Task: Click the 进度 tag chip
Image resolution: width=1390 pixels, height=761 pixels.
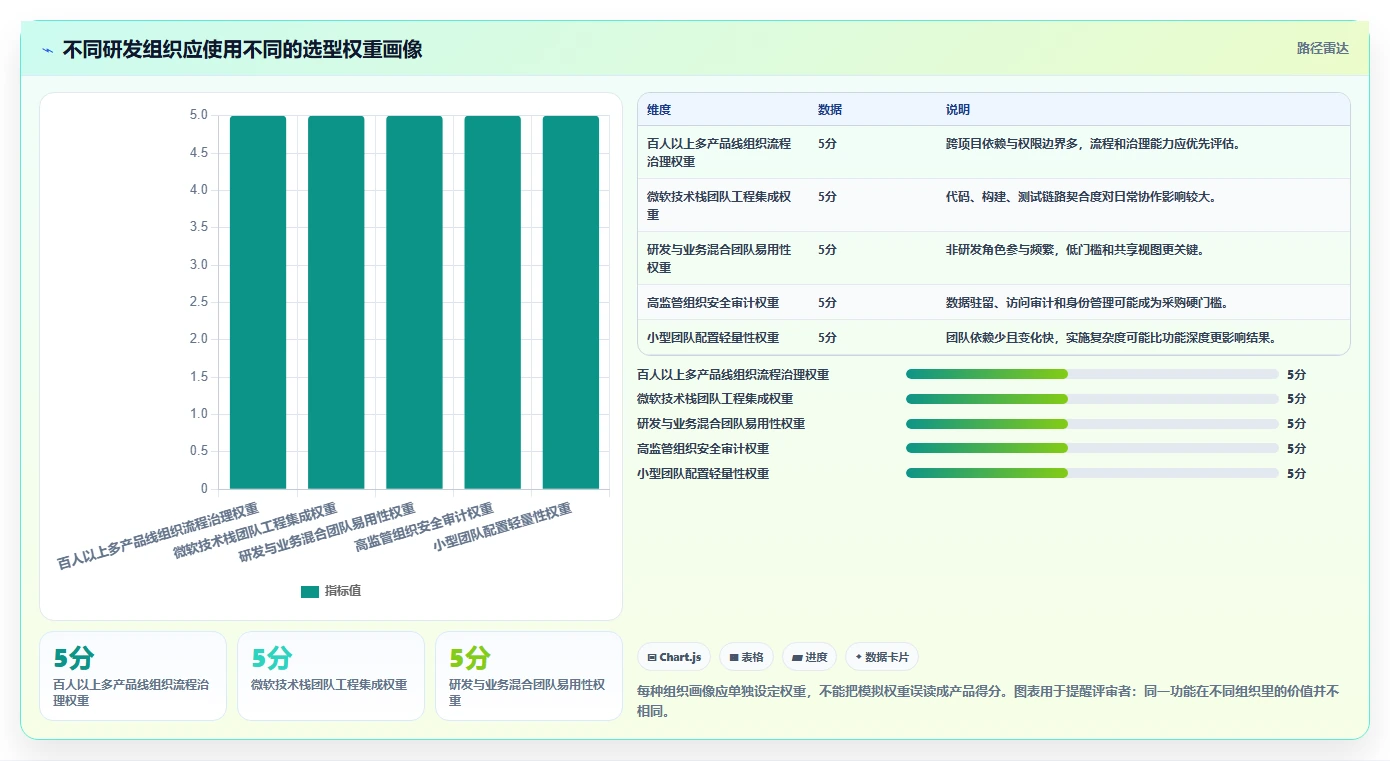Action: (809, 657)
